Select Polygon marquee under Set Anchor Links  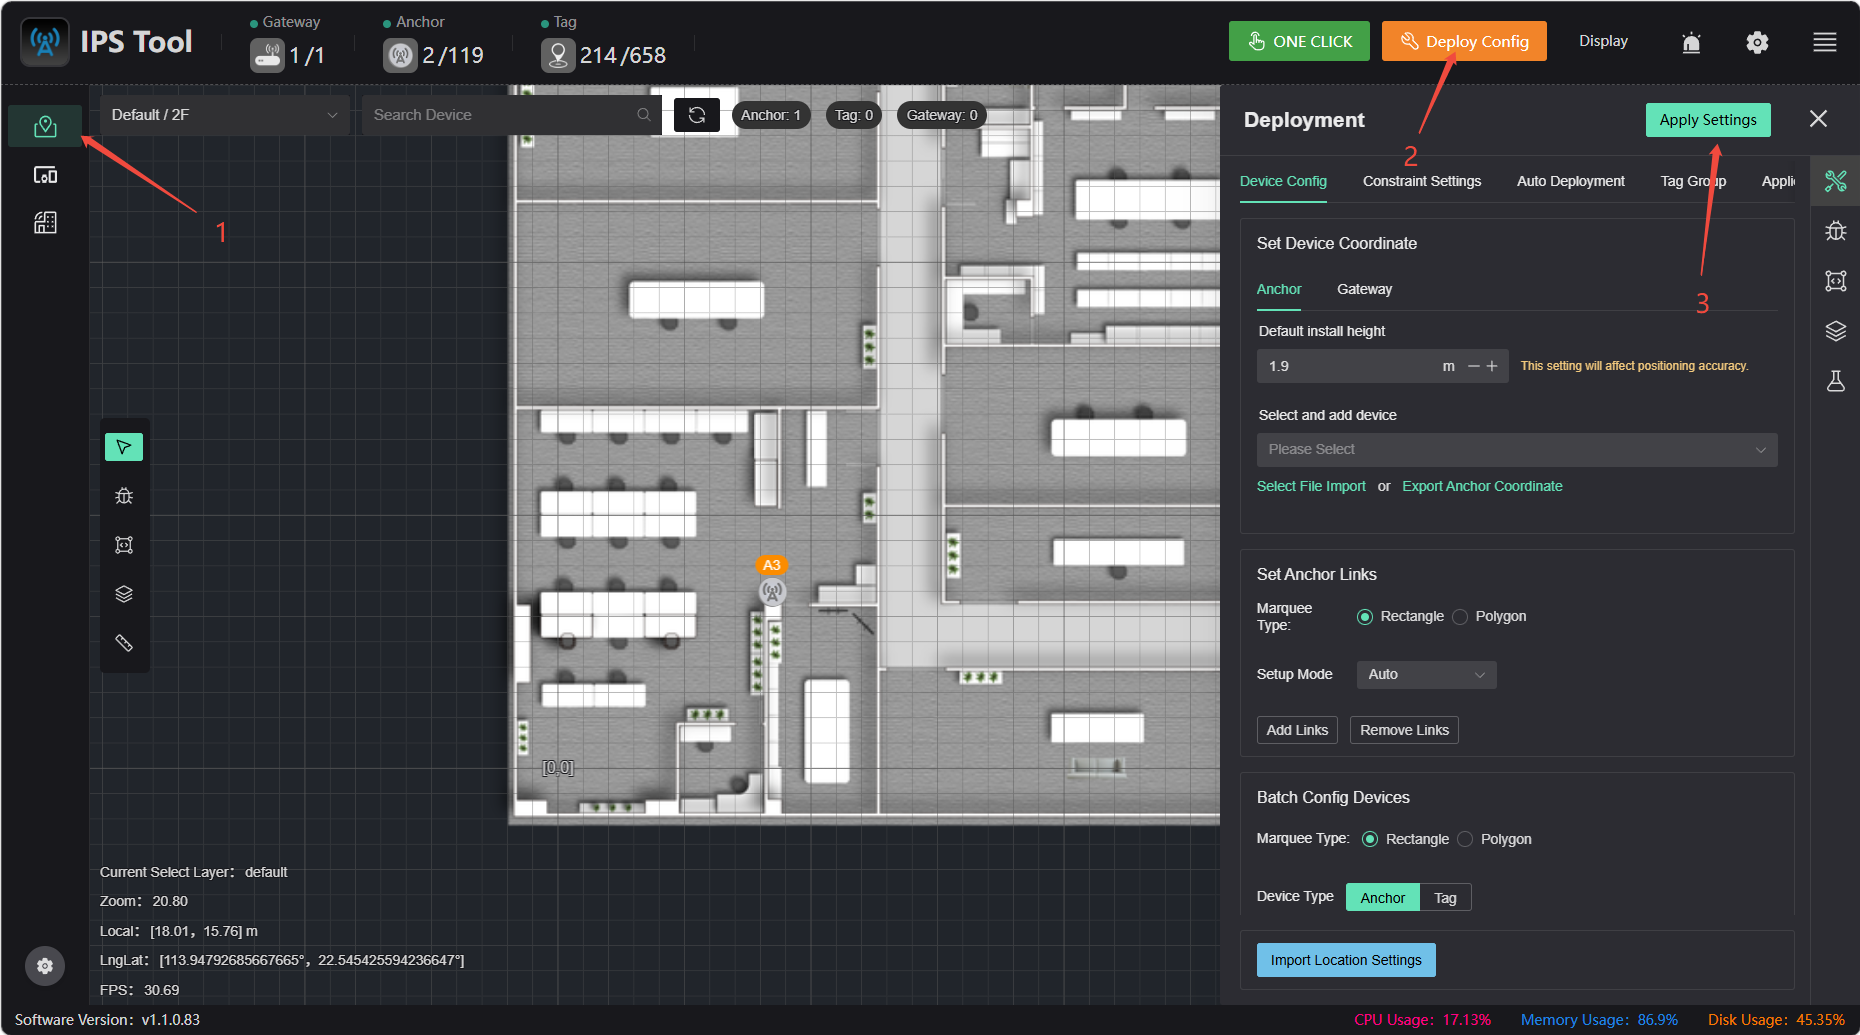[1460, 617]
